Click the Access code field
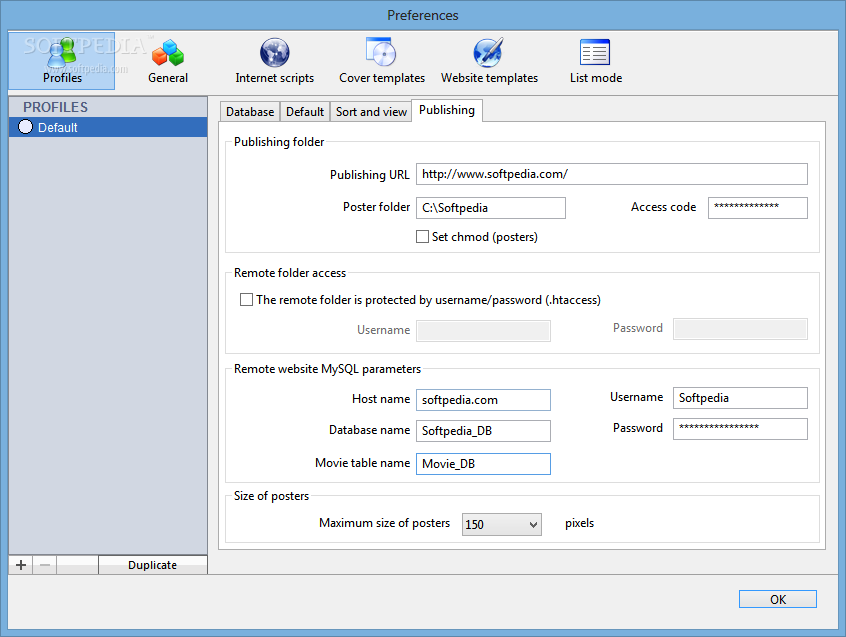 click(x=758, y=208)
